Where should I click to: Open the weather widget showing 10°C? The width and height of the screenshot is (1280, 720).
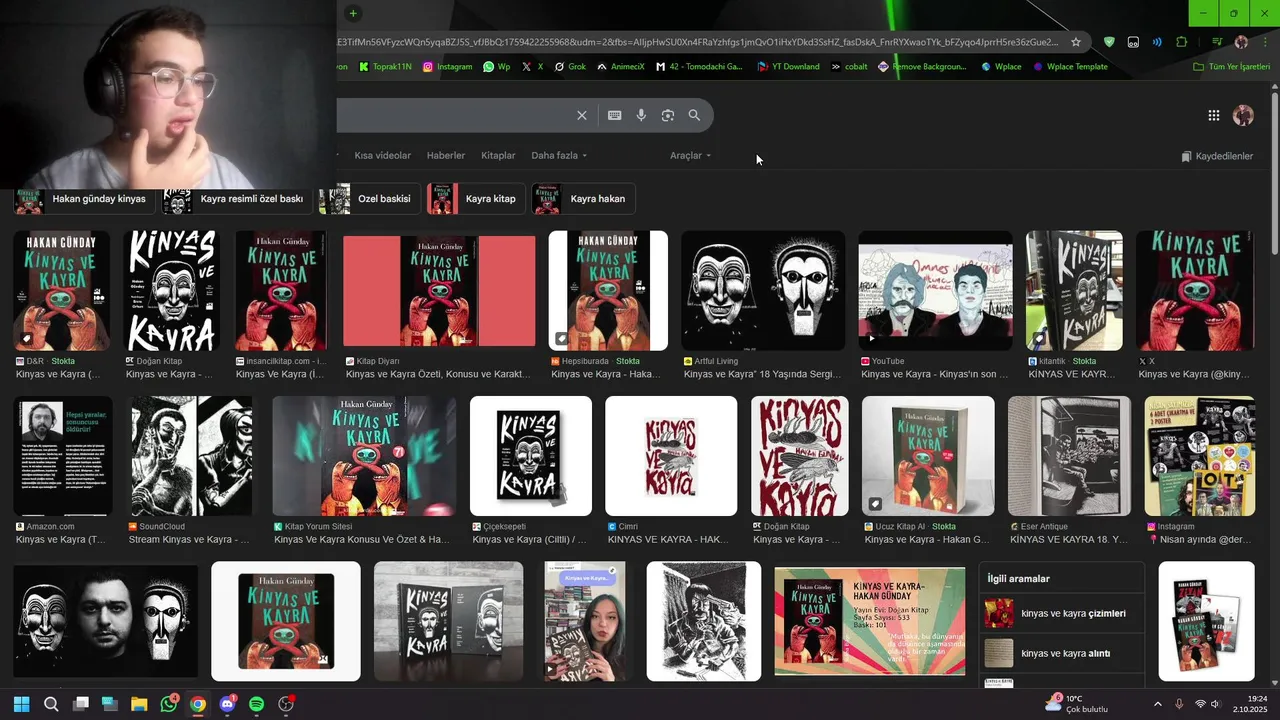tap(1078, 704)
